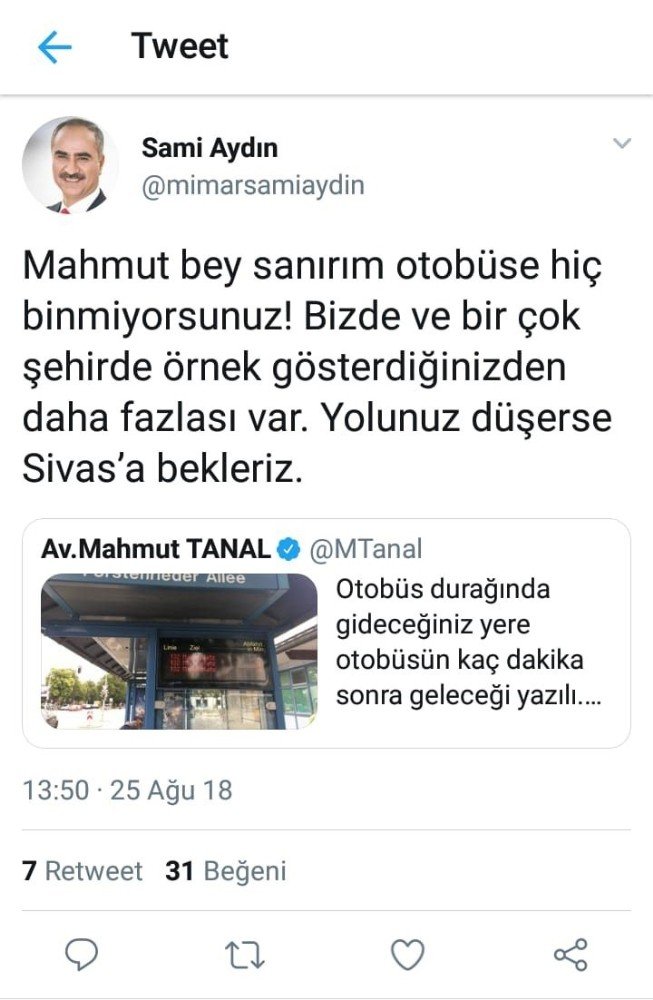Image resolution: width=653 pixels, height=1000 pixels.
Task: Select the Tweet header title
Action: [180, 47]
